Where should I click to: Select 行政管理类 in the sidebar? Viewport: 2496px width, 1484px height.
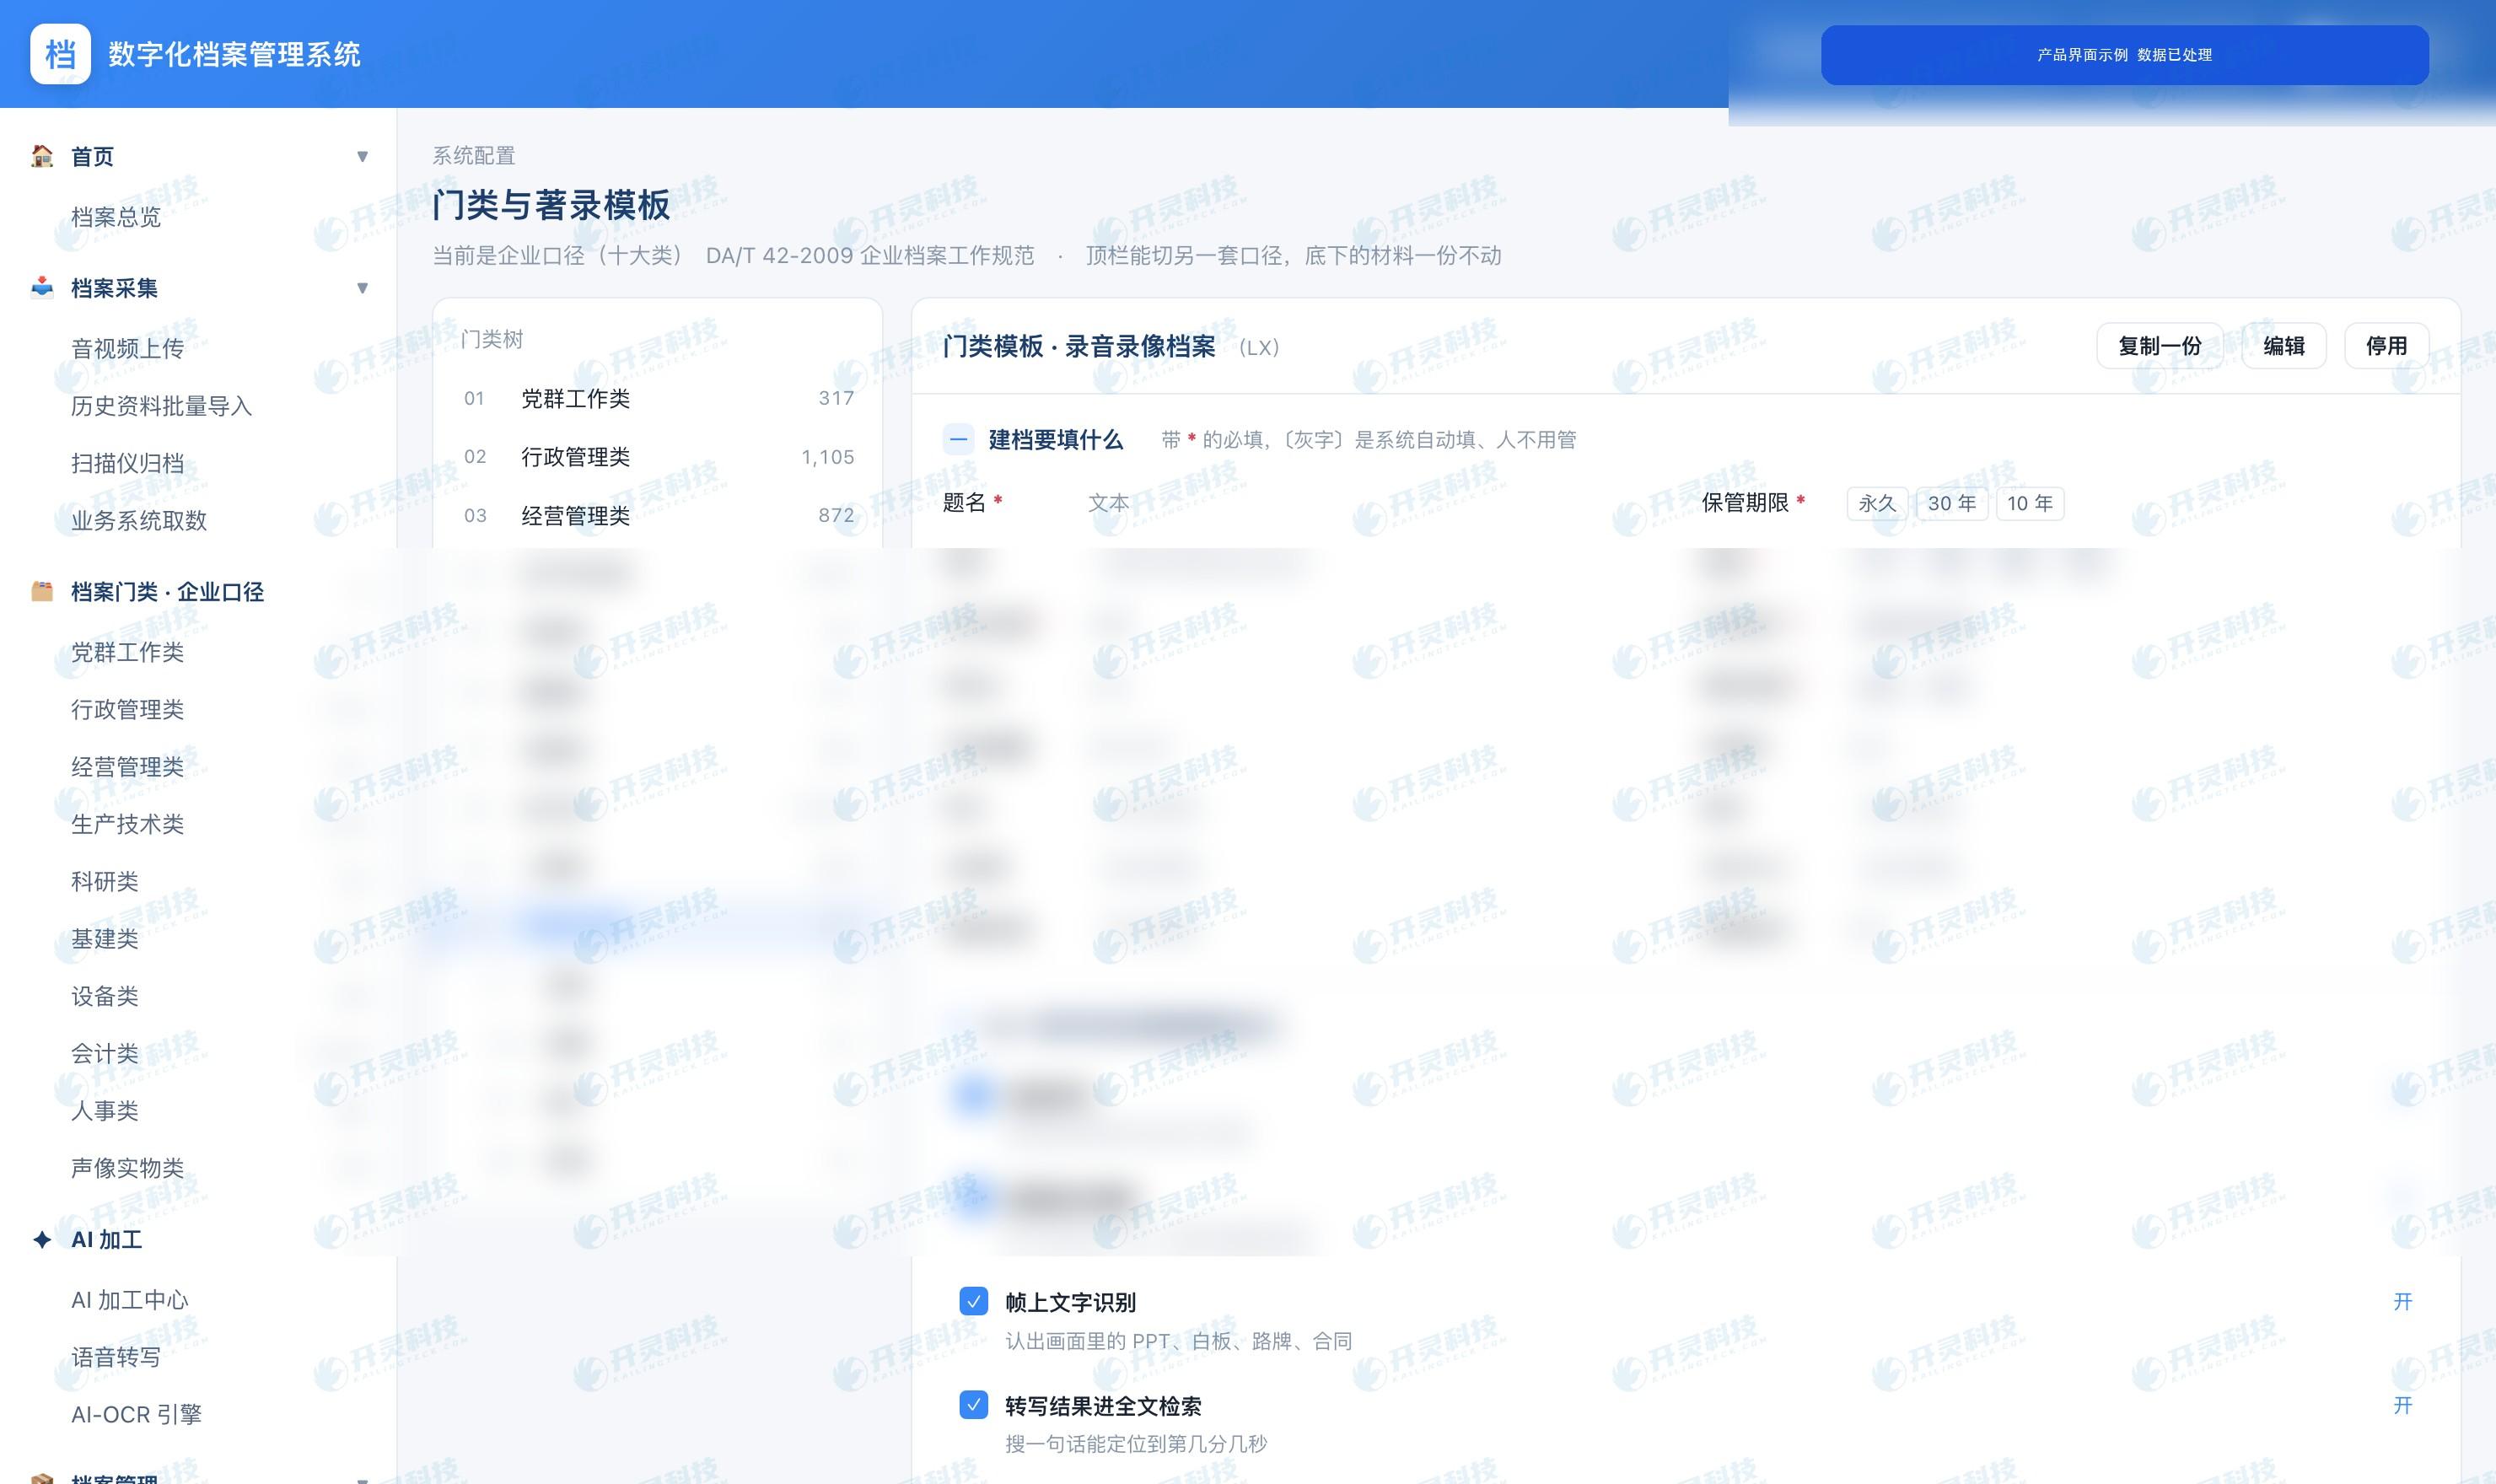127,709
